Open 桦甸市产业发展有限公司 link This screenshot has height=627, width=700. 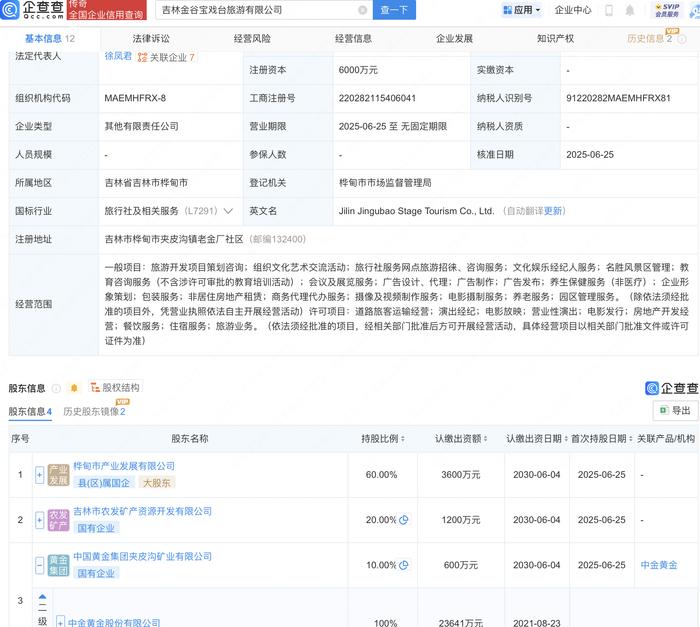click(x=124, y=466)
